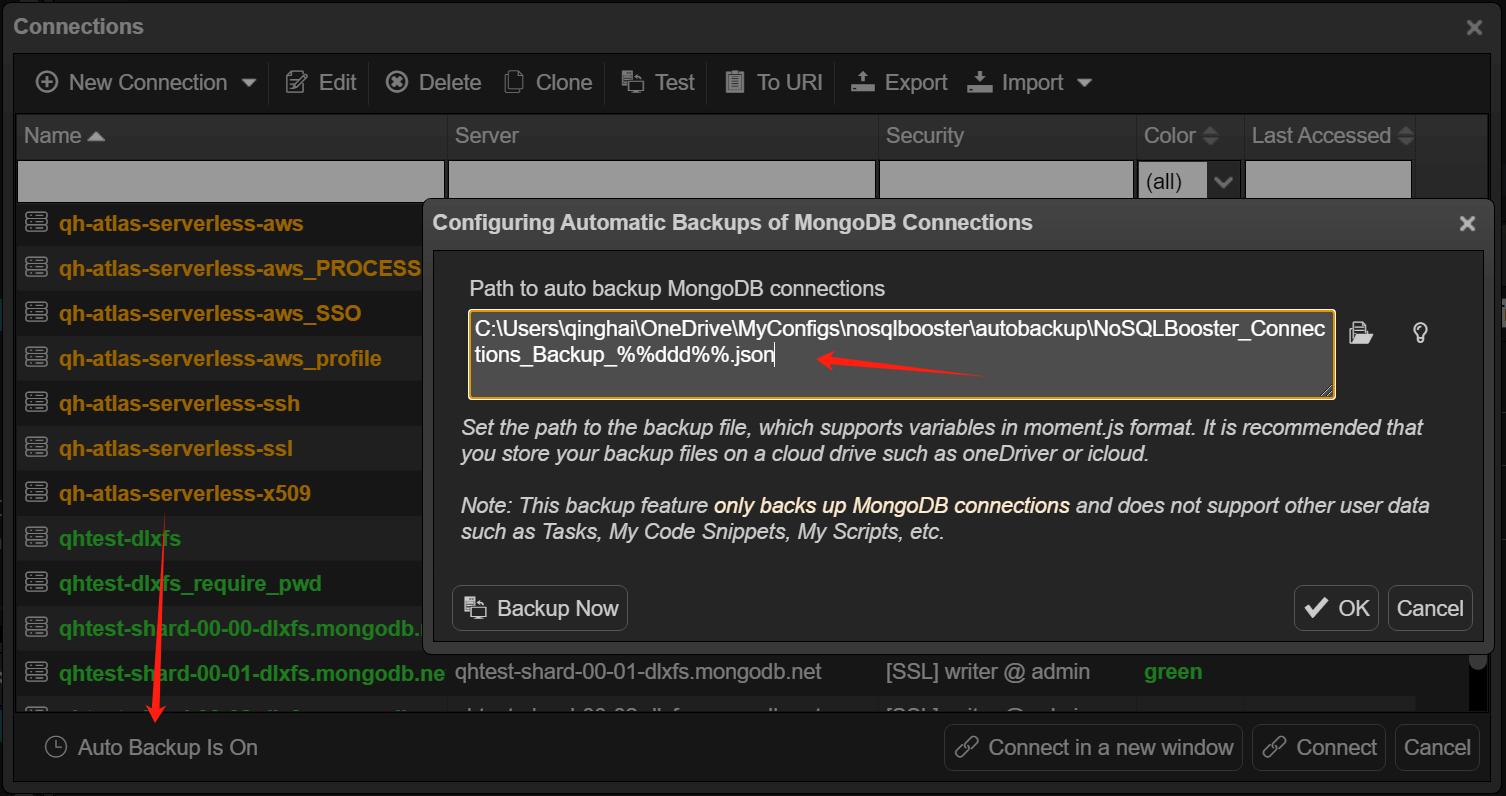Click the New Connection button
The height and width of the screenshot is (796, 1506).
coord(132,82)
